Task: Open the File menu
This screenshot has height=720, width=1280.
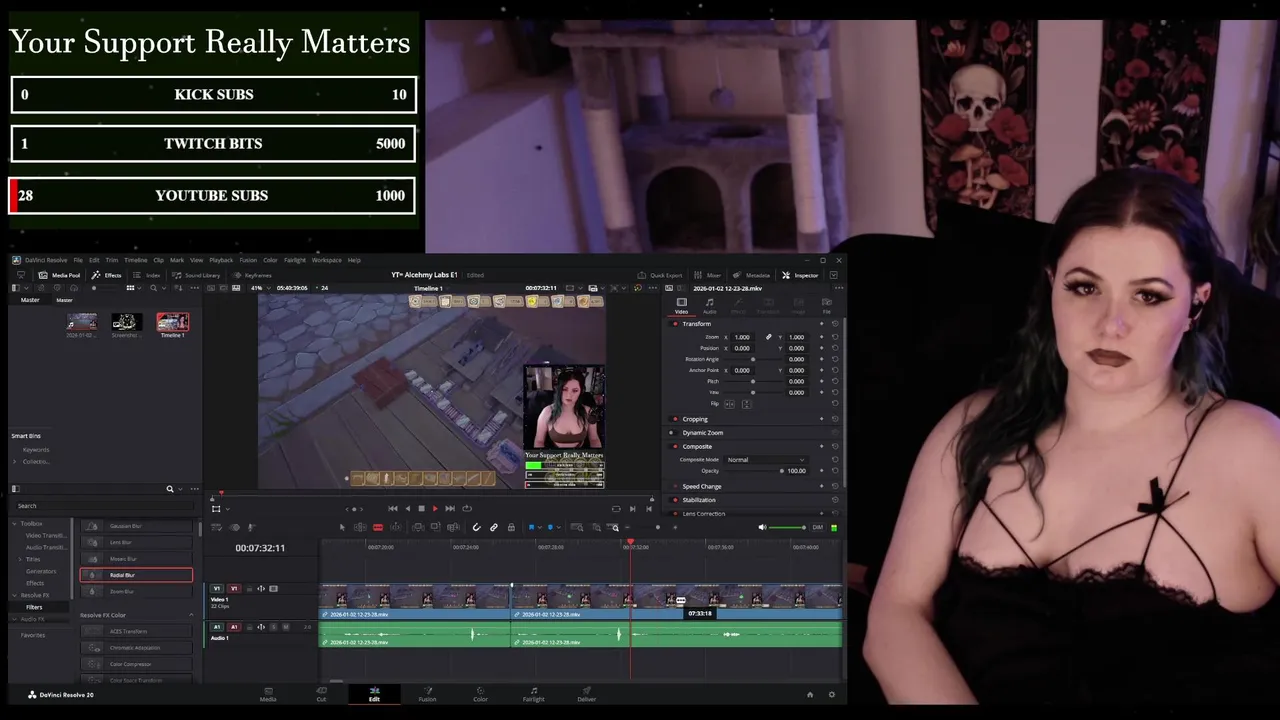Action: [x=78, y=260]
